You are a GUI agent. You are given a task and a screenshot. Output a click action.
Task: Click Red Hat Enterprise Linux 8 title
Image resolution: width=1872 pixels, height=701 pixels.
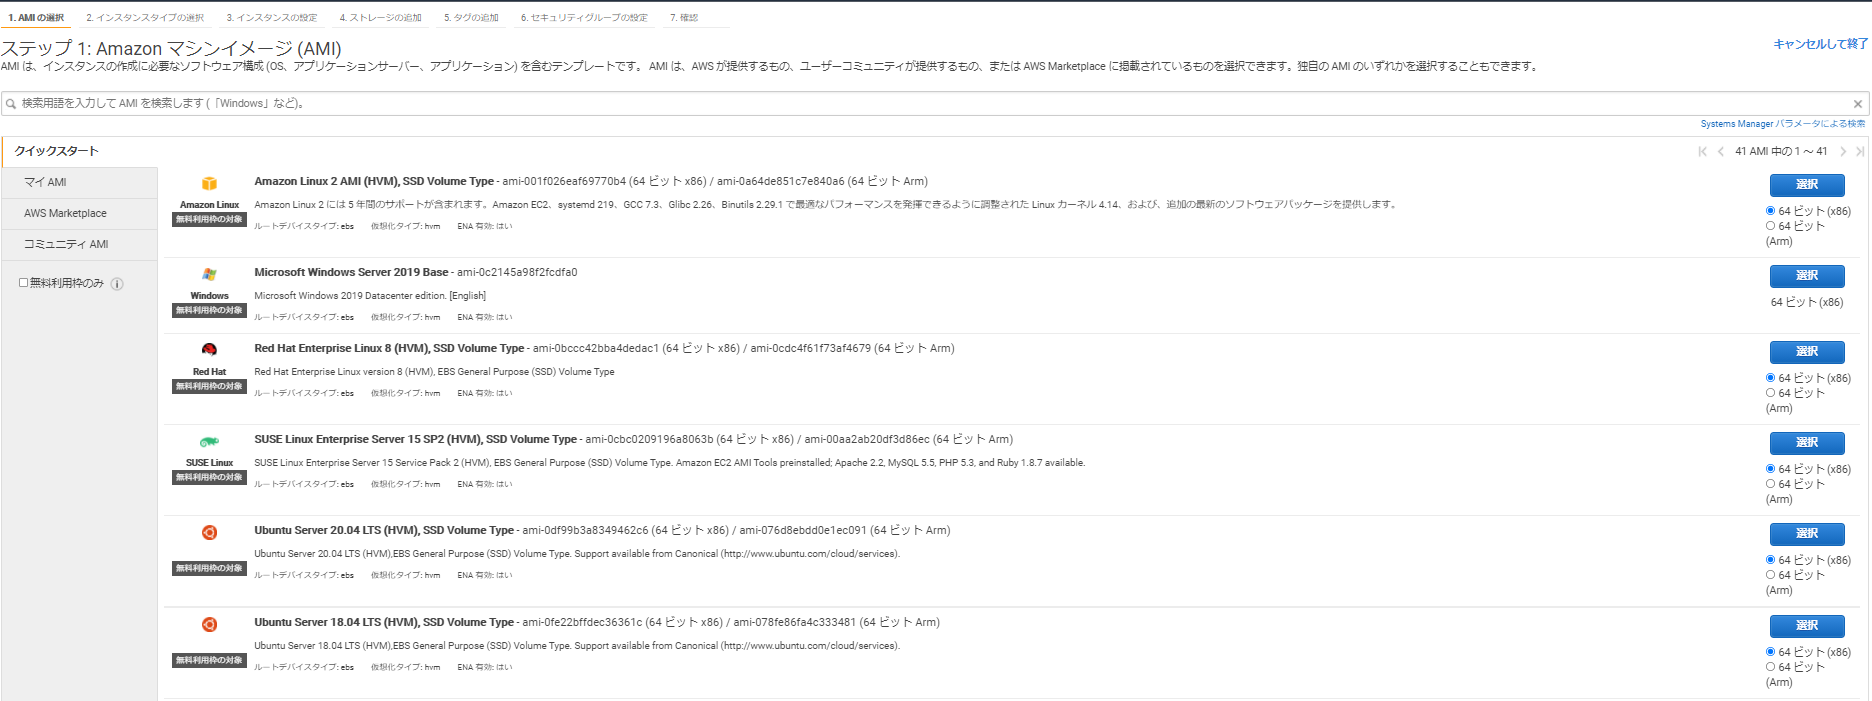[x=389, y=349]
